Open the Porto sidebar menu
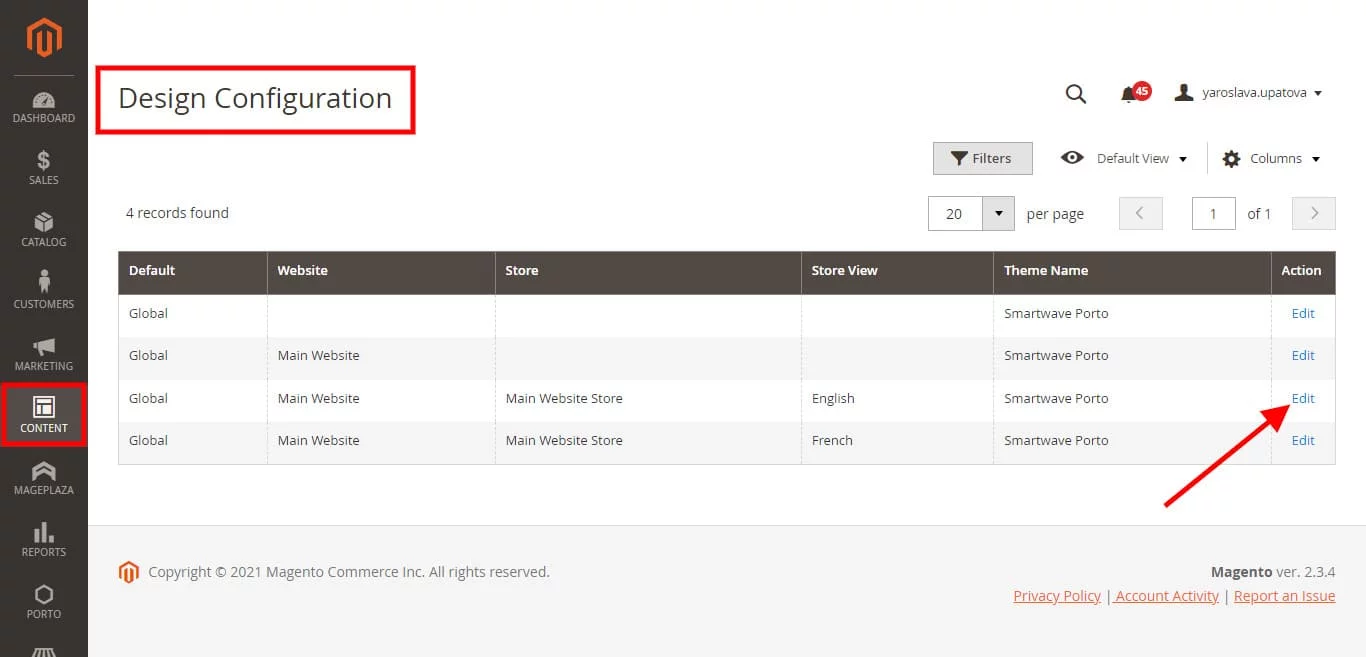The height and width of the screenshot is (657, 1366). (44, 602)
